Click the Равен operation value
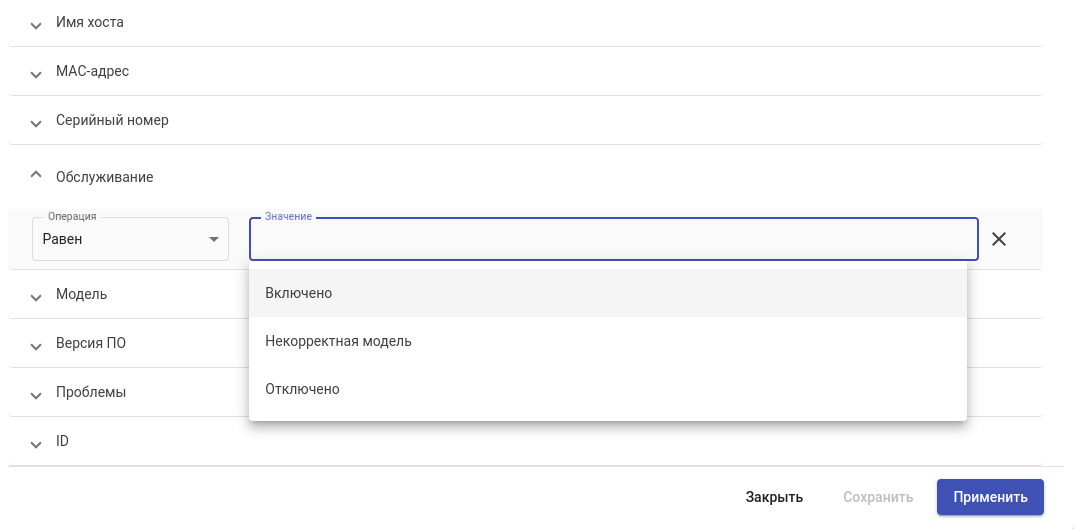 (x=63, y=240)
